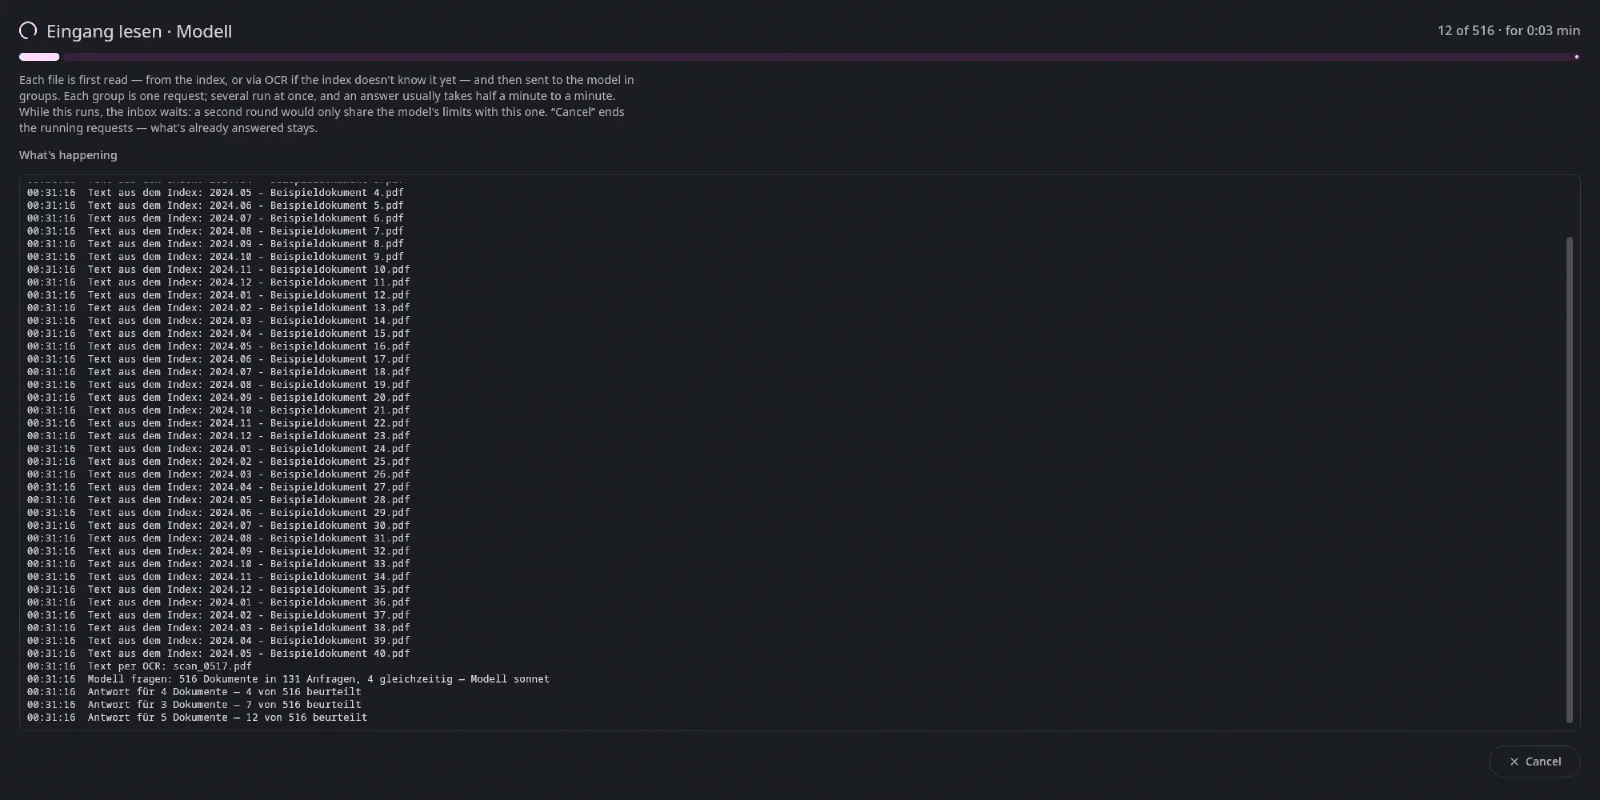This screenshot has height=800, width=1600.
Task: Click the Beispieldokument 25.pdf log line
Action: pos(218,461)
